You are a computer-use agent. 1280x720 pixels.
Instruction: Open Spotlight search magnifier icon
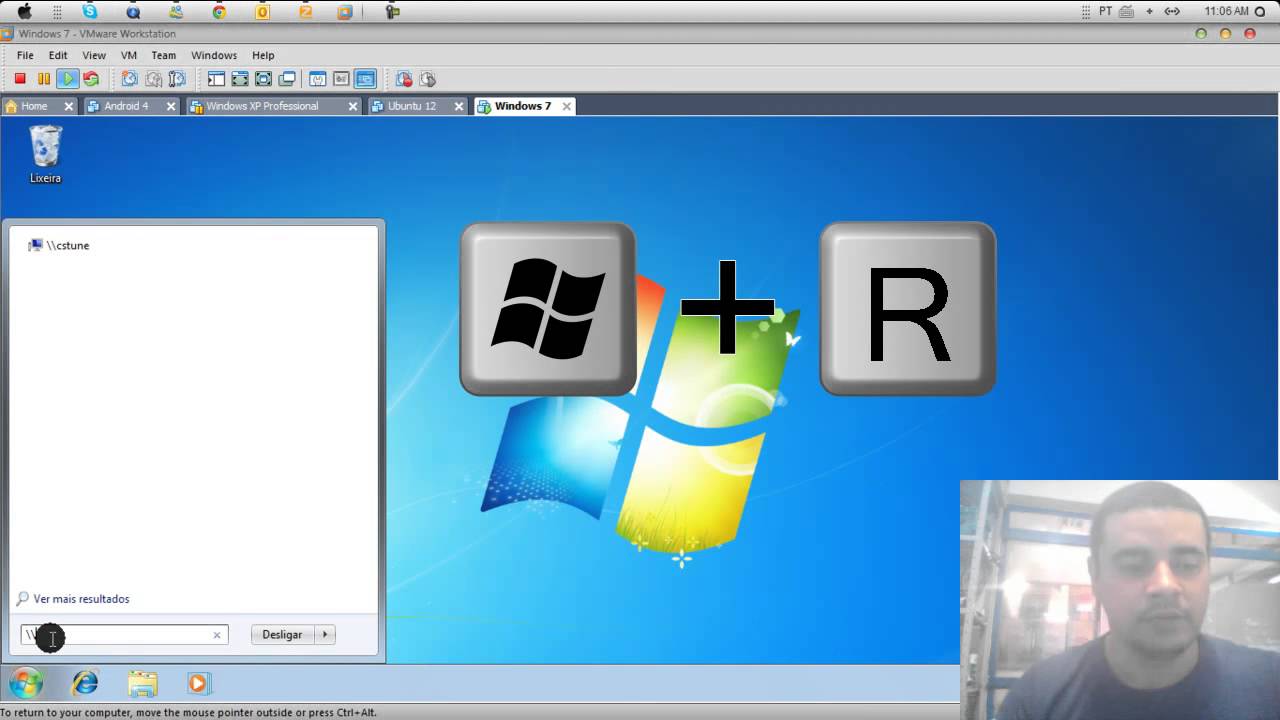pos(1260,11)
